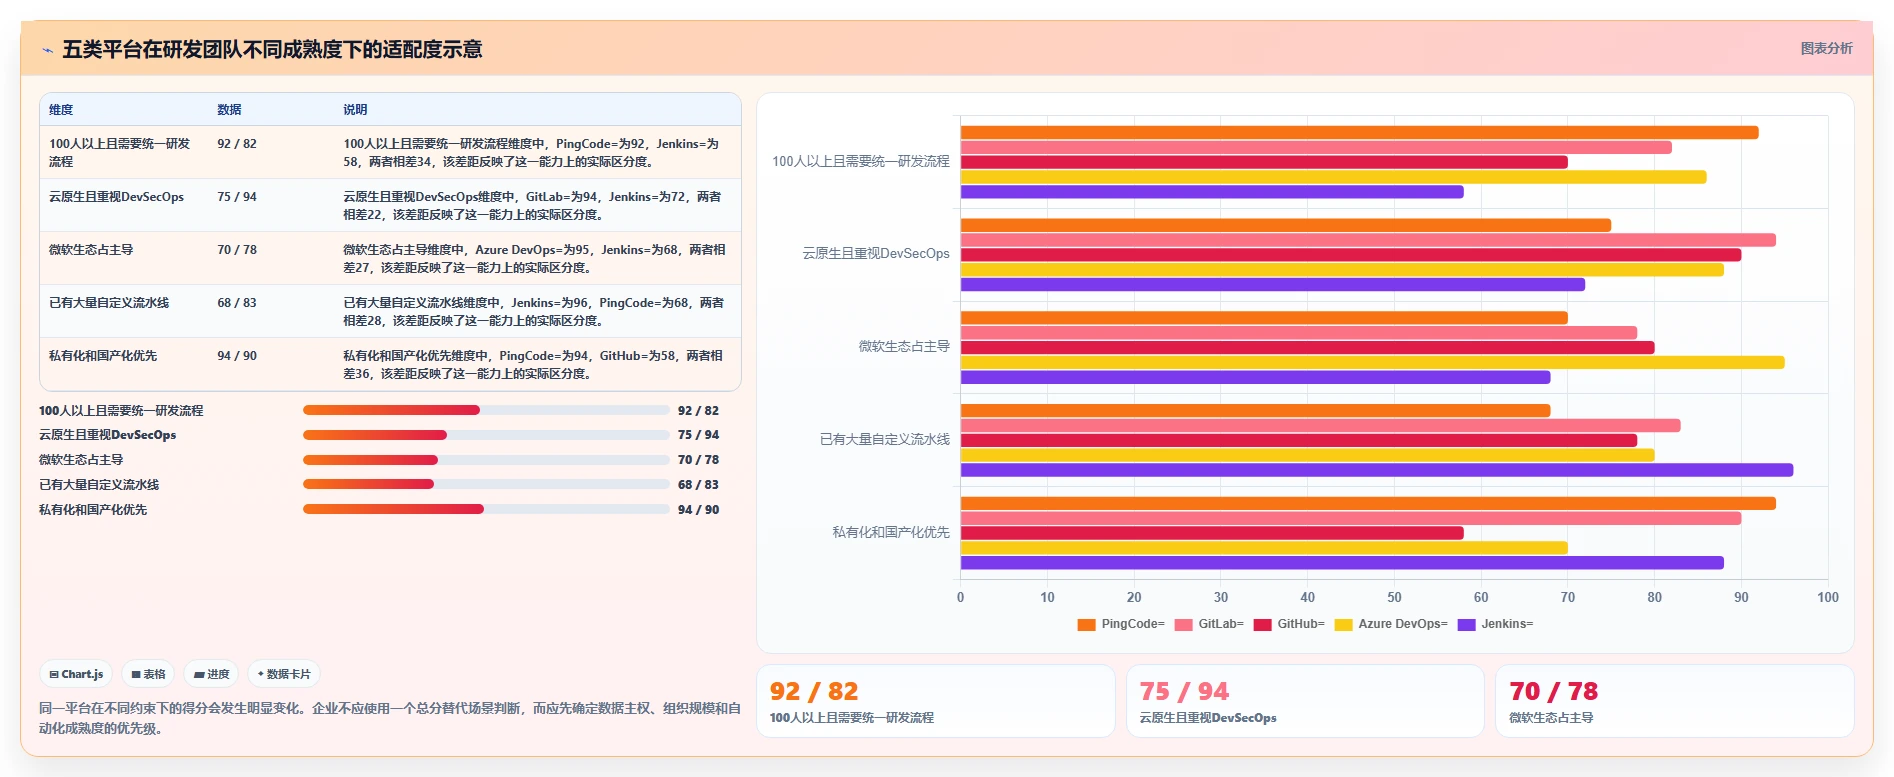Click the x-axis tick label 100
The width and height of the screenshot is (1894, 777).
pyautogui.click(x=1828, y=597)
